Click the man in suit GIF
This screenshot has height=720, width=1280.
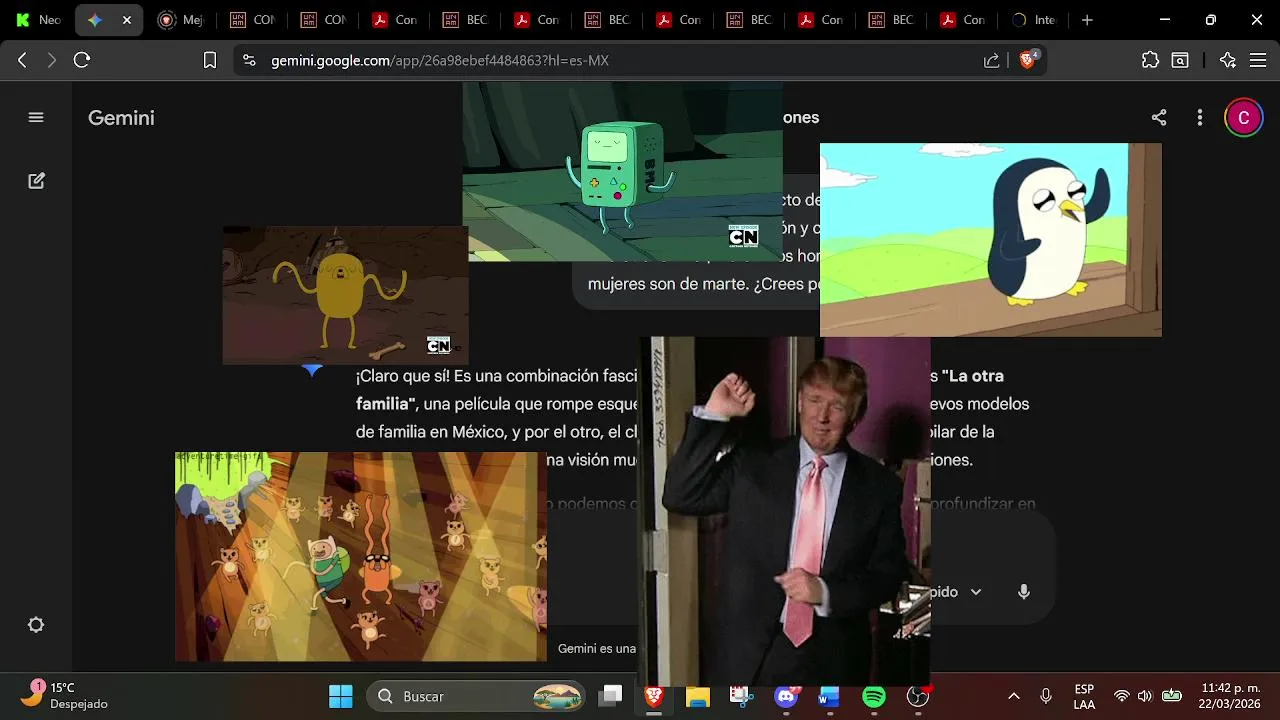click(785, 511)
